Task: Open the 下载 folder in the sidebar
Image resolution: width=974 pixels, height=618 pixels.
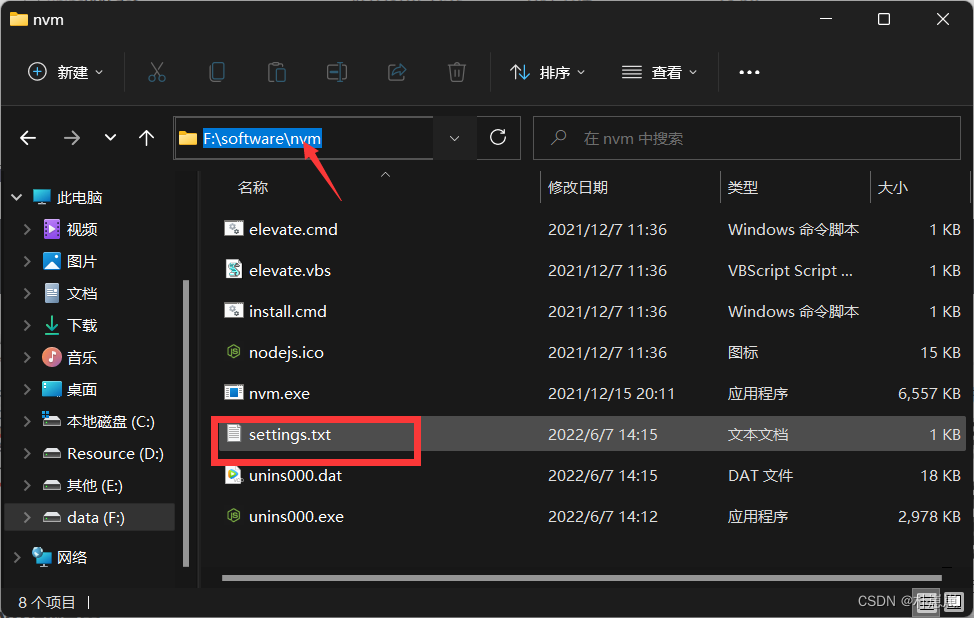Action: (78, 324)
